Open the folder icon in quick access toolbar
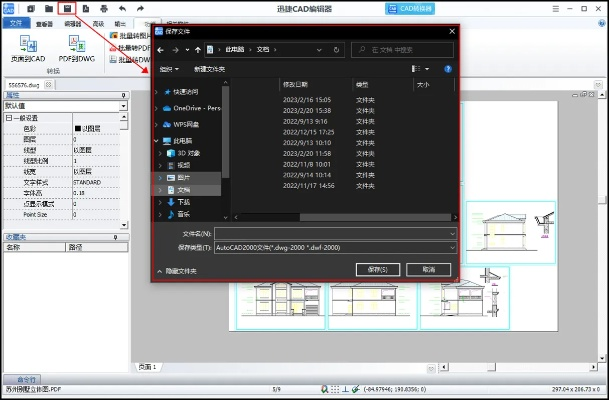The width and height of the screenshot is (609, 400). [x=49, y=8]
